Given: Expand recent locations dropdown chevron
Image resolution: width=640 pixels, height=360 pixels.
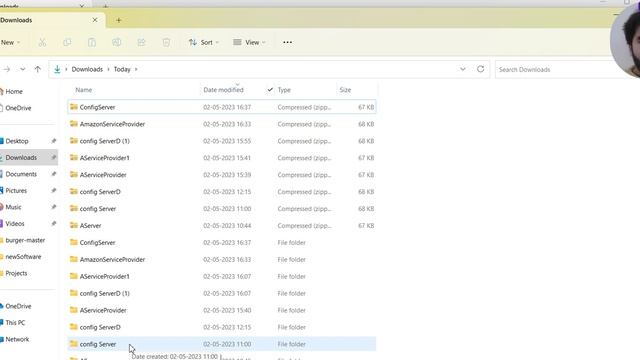Looking at the screenshot, I should tap(22, 69).
